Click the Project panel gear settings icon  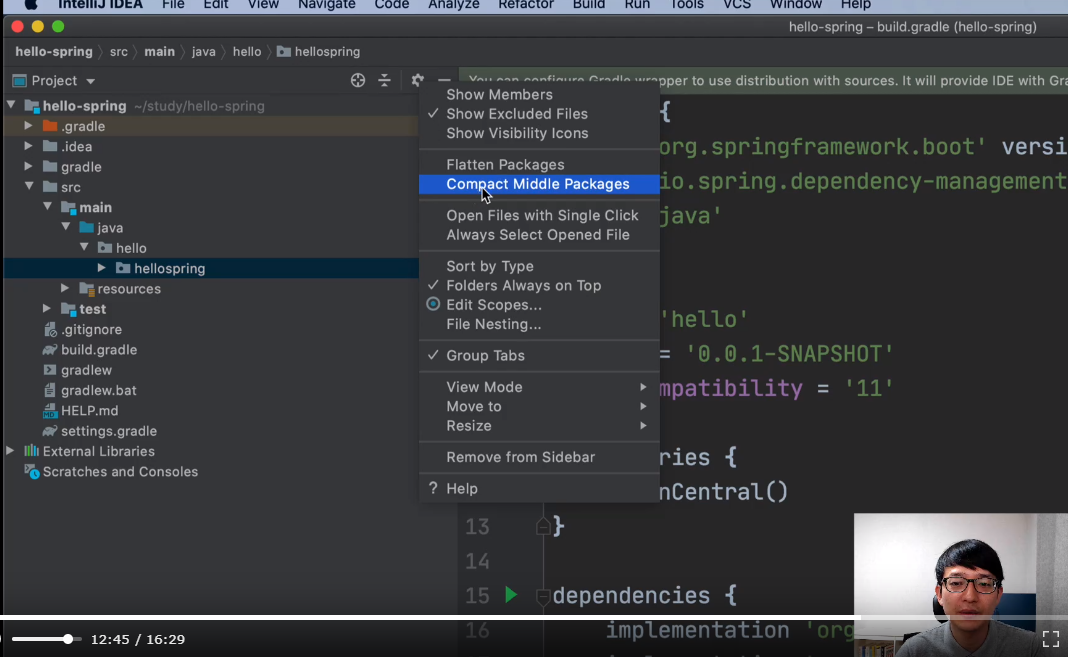click(418, 80)
